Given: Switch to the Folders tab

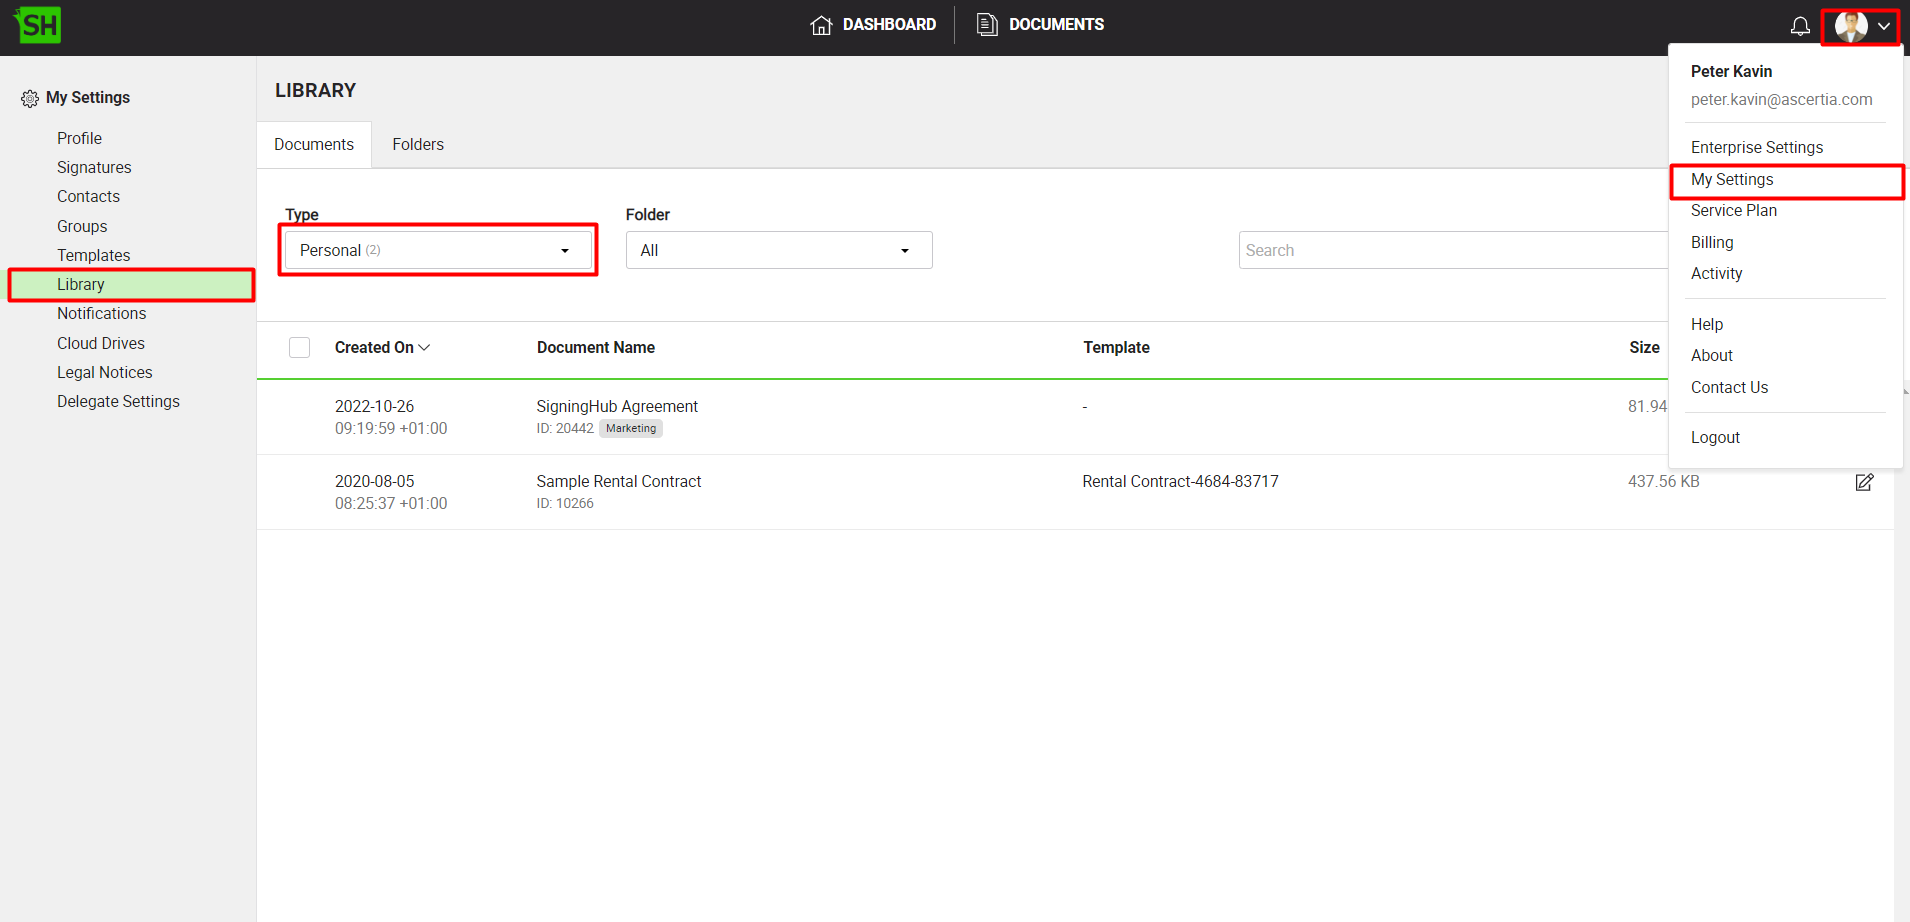Looking at the screenshot, I should pos(417,145).
